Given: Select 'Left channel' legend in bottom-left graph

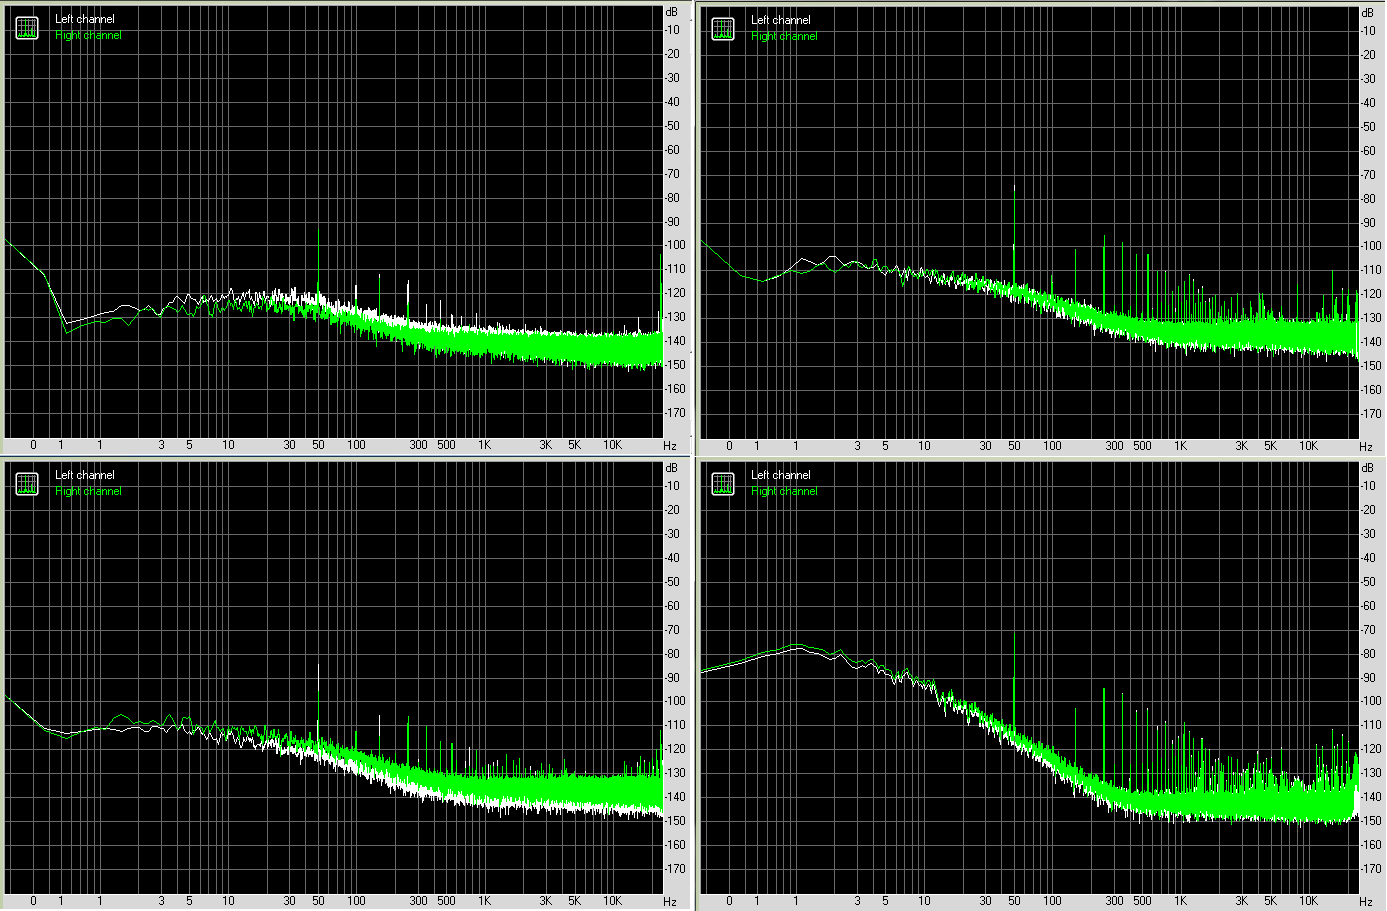Looking at the screenshot, I should 85,475.
